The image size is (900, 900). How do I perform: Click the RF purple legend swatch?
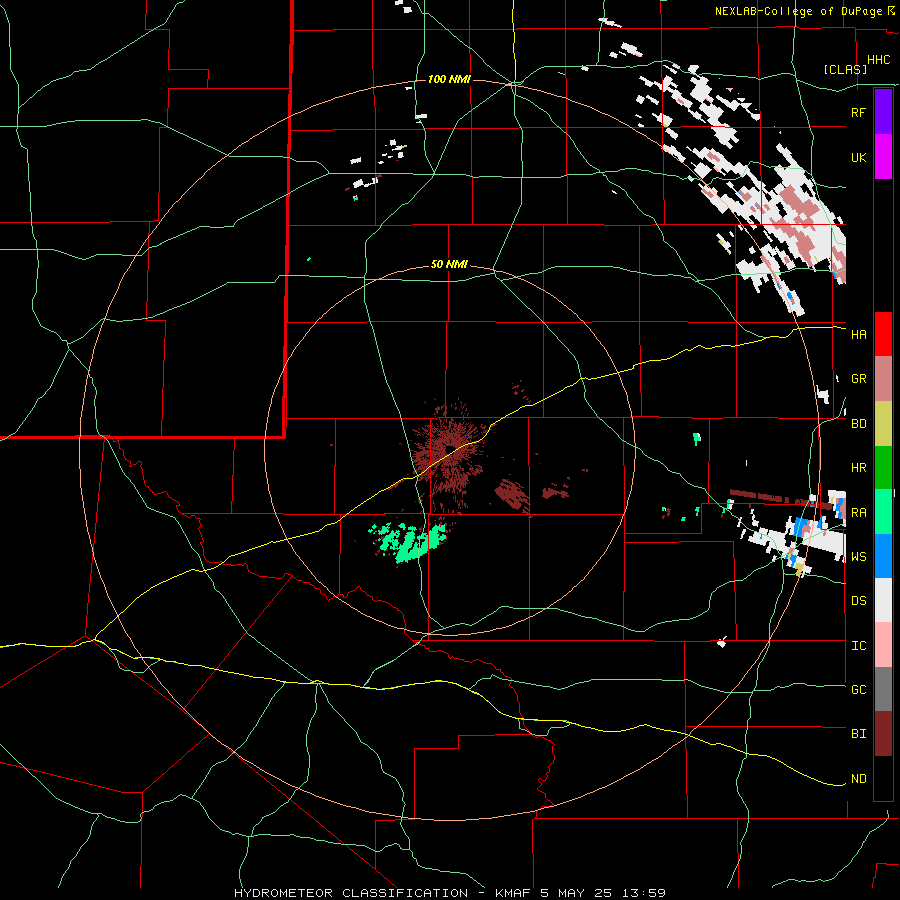click(883, 112)
